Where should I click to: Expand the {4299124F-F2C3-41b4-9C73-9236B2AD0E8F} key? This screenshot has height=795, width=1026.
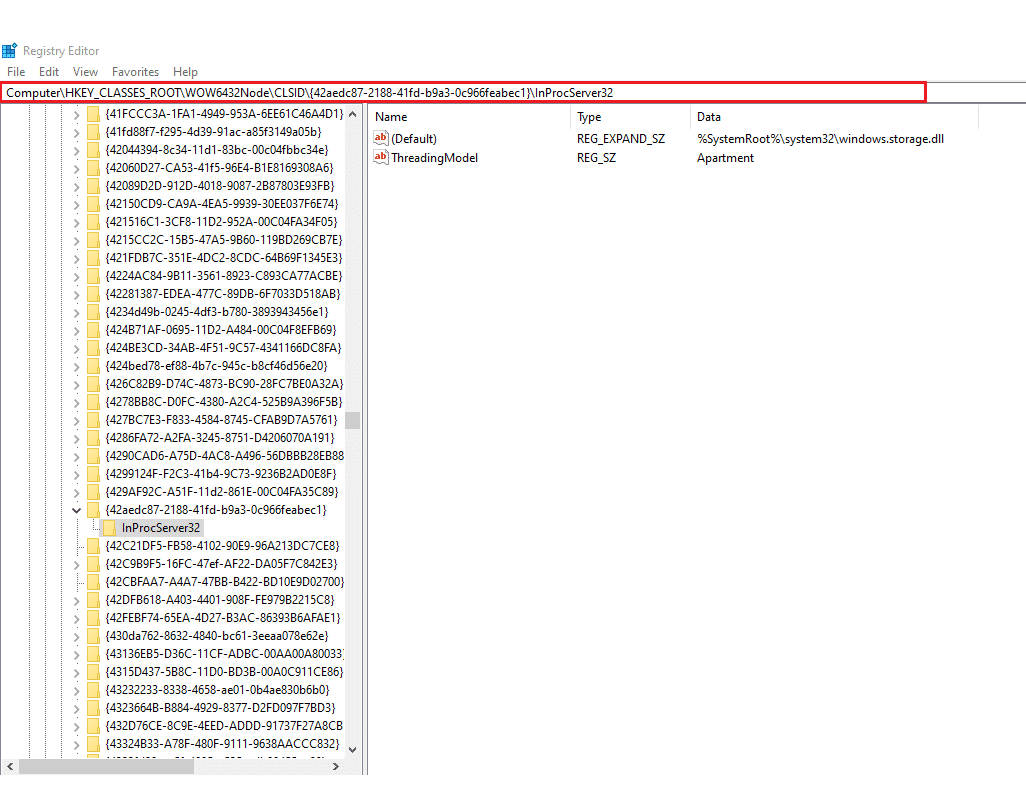point(77,474)
